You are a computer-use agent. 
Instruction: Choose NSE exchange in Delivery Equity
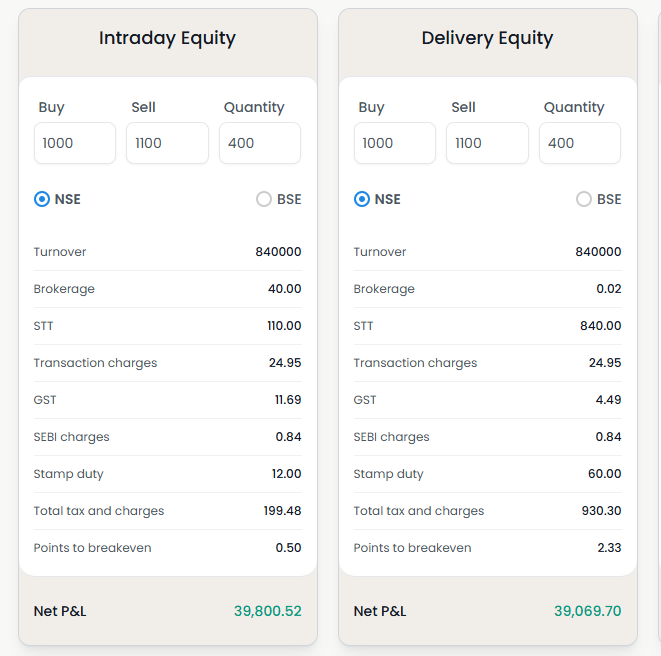pos(362,199)
